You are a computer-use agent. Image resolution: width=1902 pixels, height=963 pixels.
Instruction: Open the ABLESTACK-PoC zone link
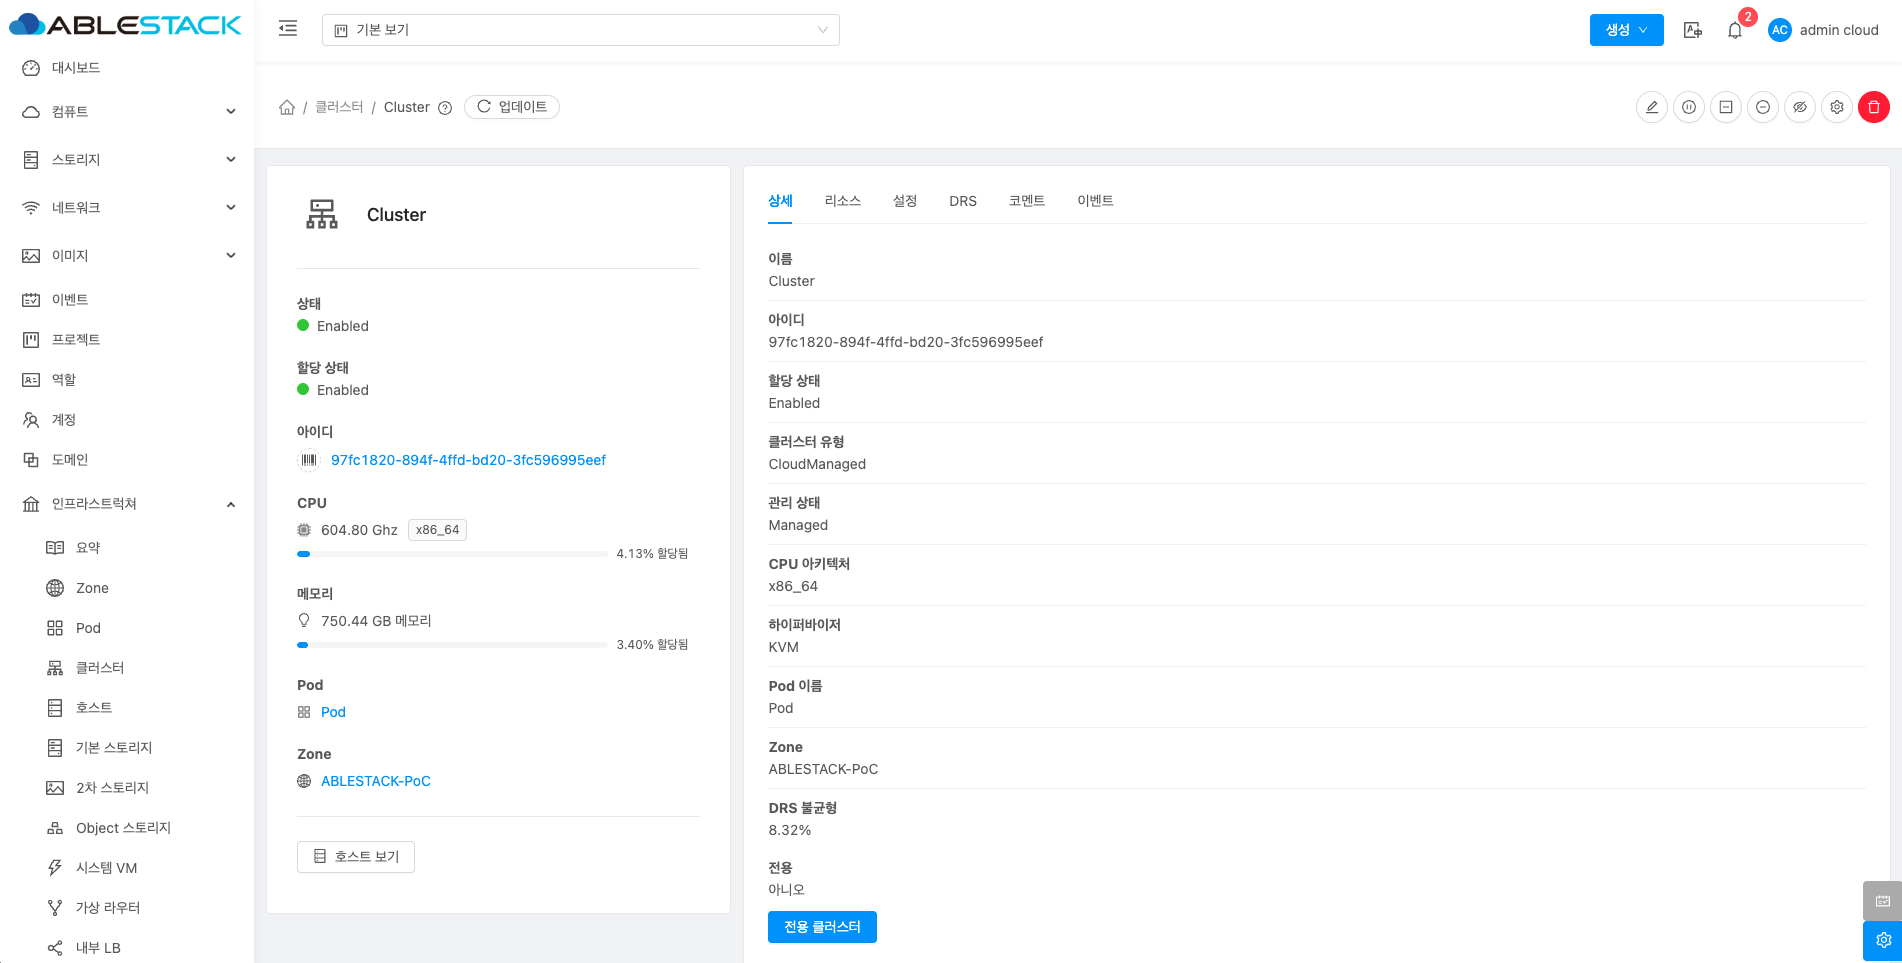(375, 781)
